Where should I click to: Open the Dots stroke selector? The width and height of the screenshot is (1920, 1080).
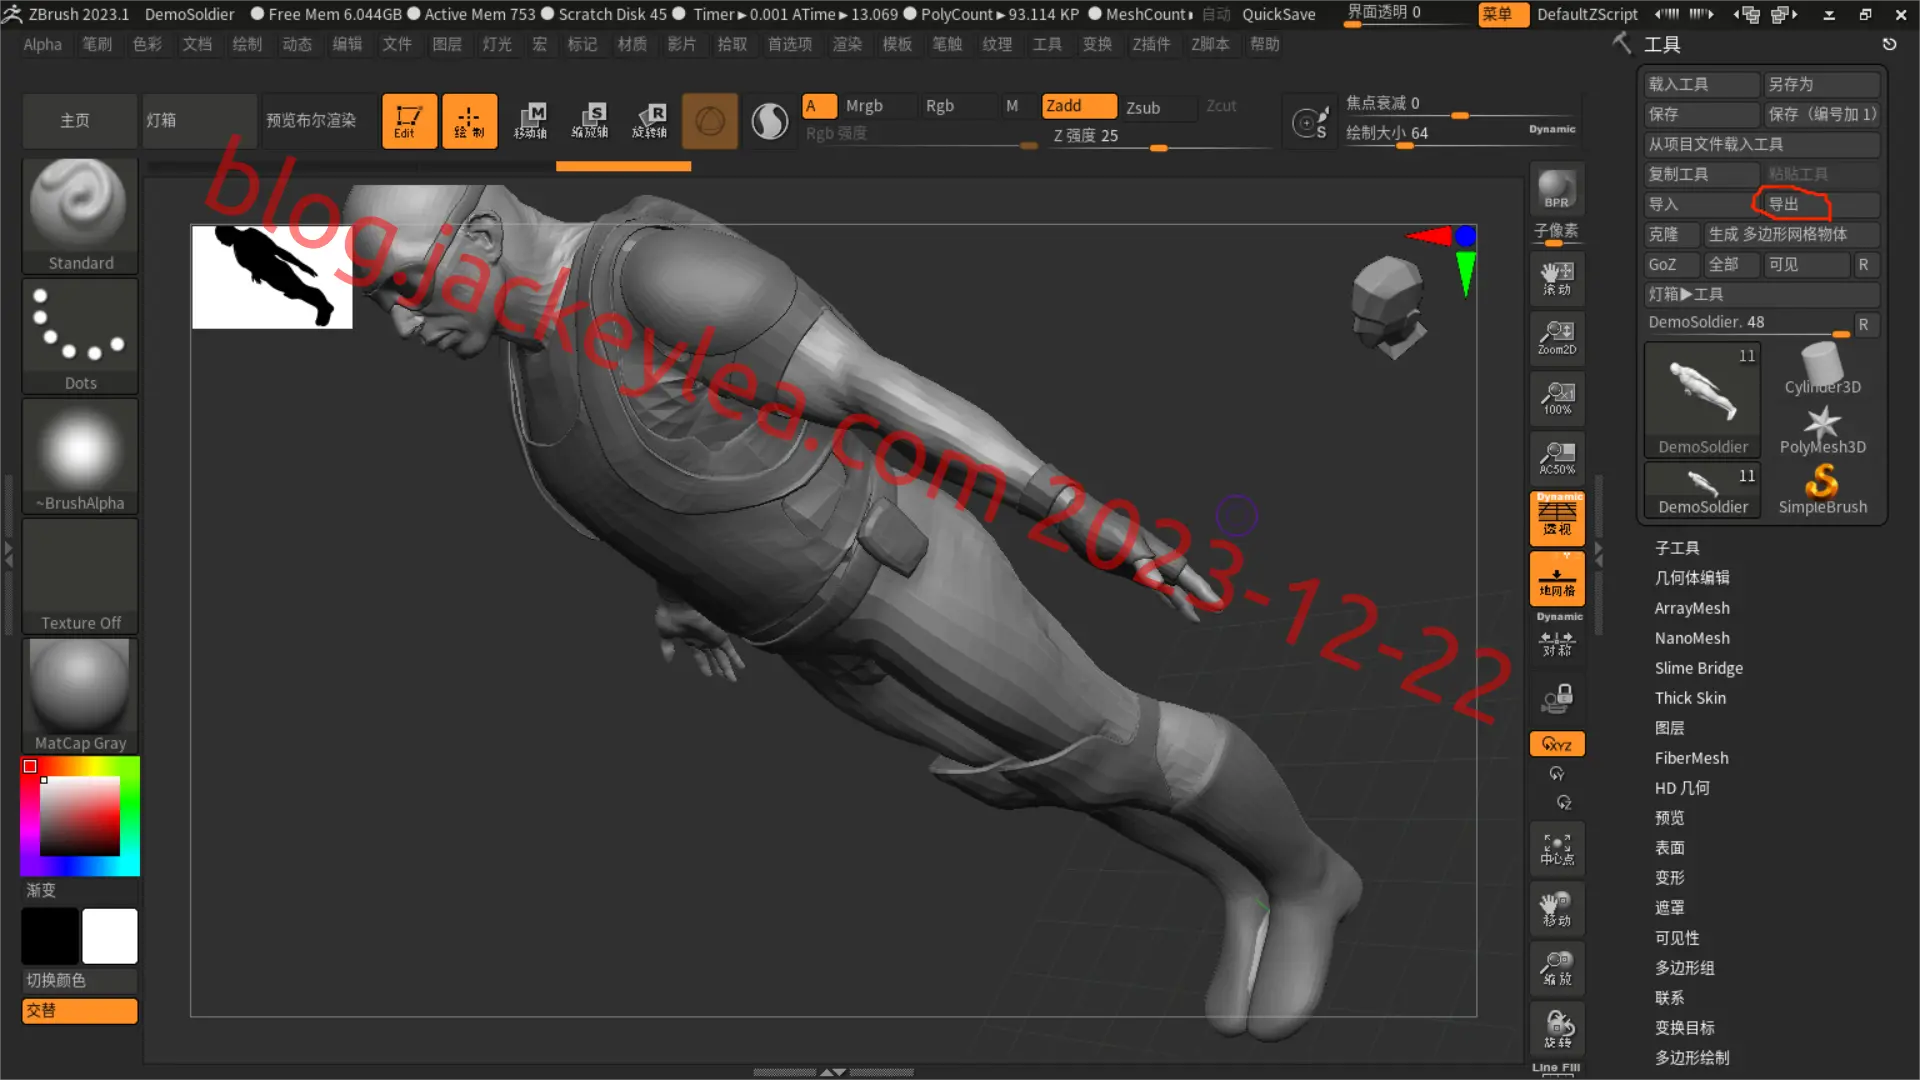tap(80, 335)
